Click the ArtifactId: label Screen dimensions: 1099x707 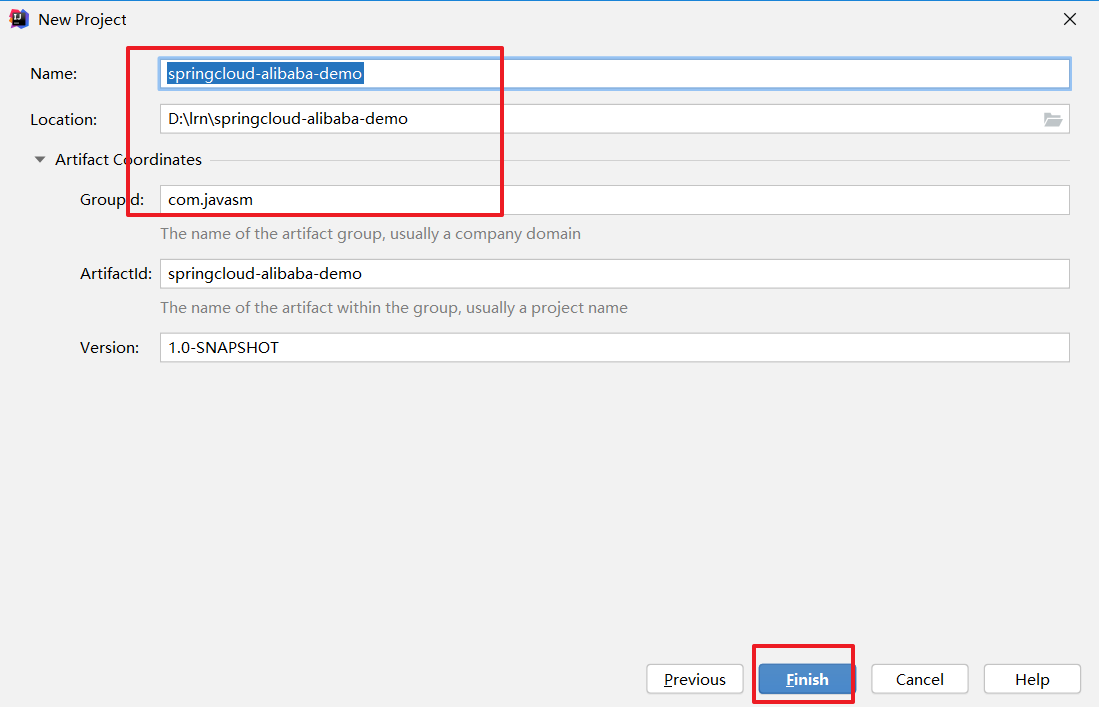click(x=116, y=273)
